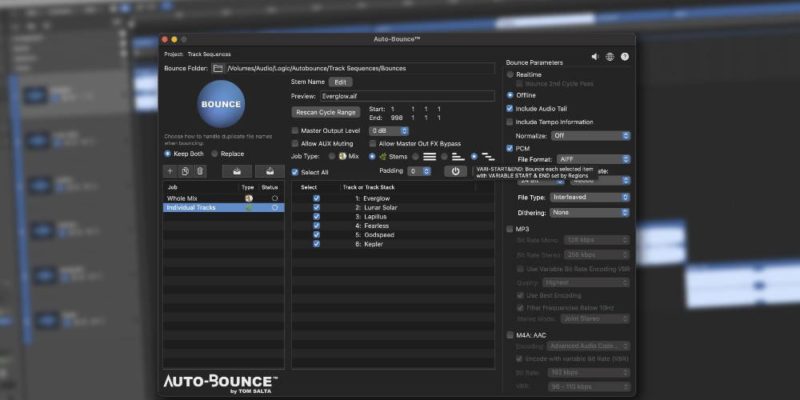Click the '3: Lapillus' track name
800x400 pixels.
[372, 217]
